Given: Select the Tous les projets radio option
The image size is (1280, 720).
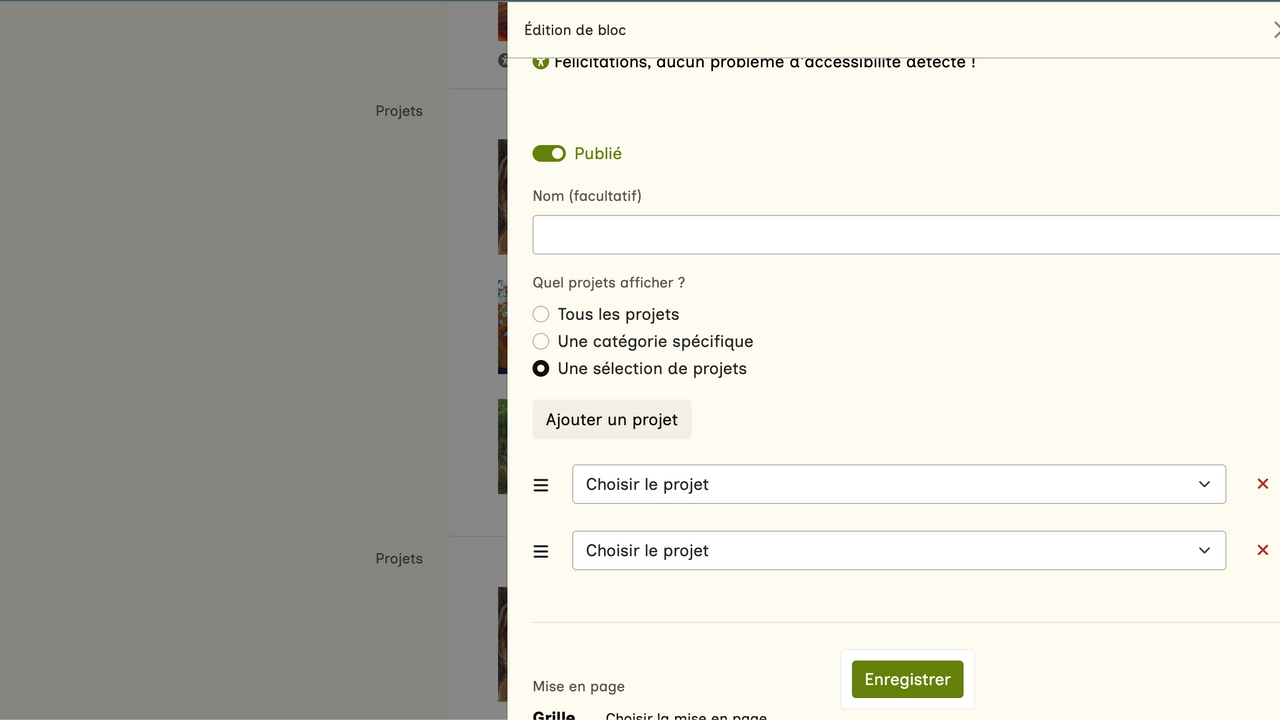Looking at the screenshot, I should click(x=541, y=314).
